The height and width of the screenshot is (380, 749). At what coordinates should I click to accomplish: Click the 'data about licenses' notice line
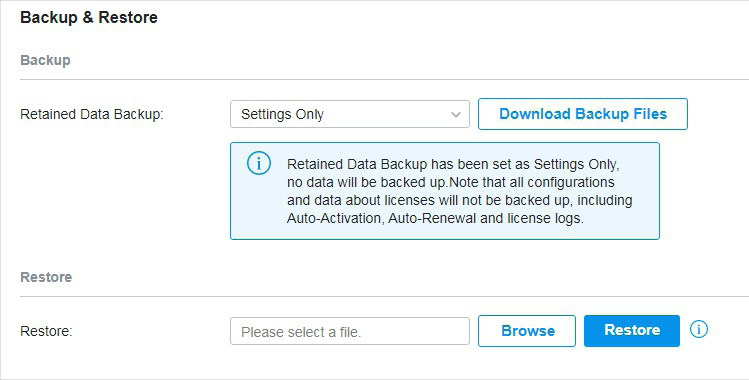click(x=460, y=201)
